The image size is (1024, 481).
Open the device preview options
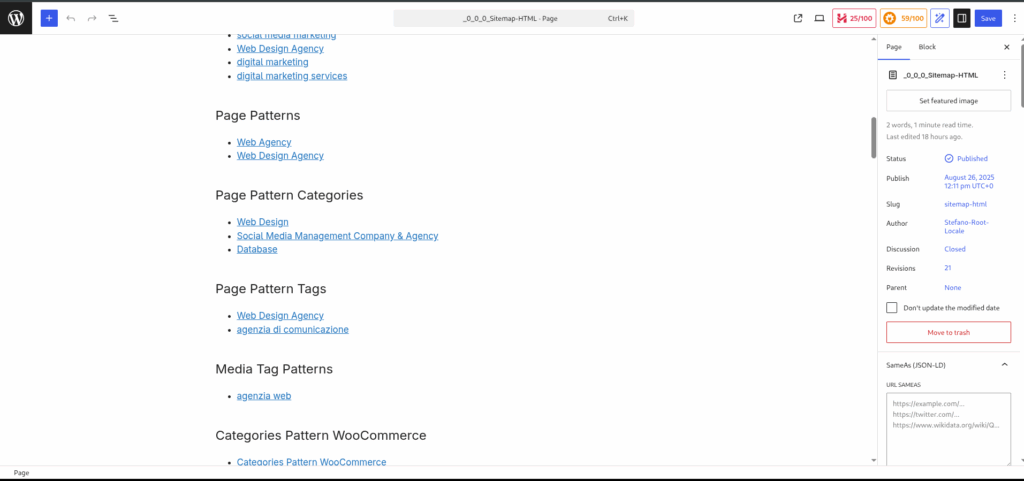pyautogui.click(x=819, y=18)
